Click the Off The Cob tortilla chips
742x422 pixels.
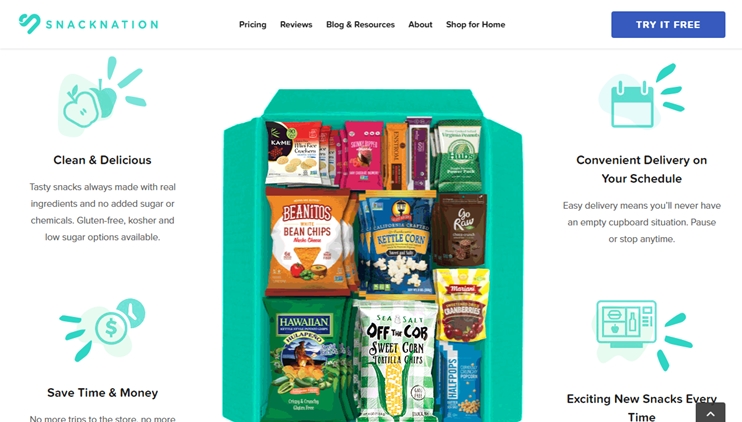pos(397,362)
